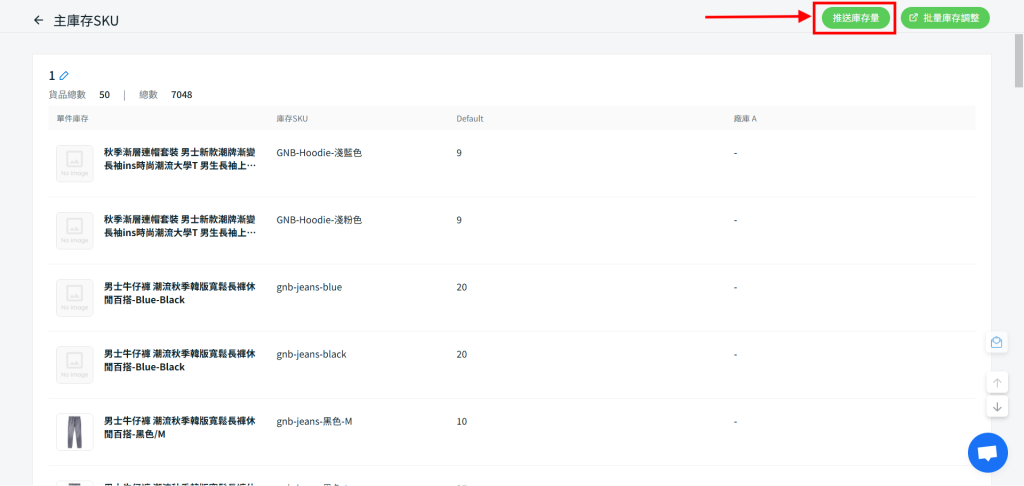Click the page vertical scrollbar thumb
The width and height of the screenshot is (1024, 486).
point(1018,59)
